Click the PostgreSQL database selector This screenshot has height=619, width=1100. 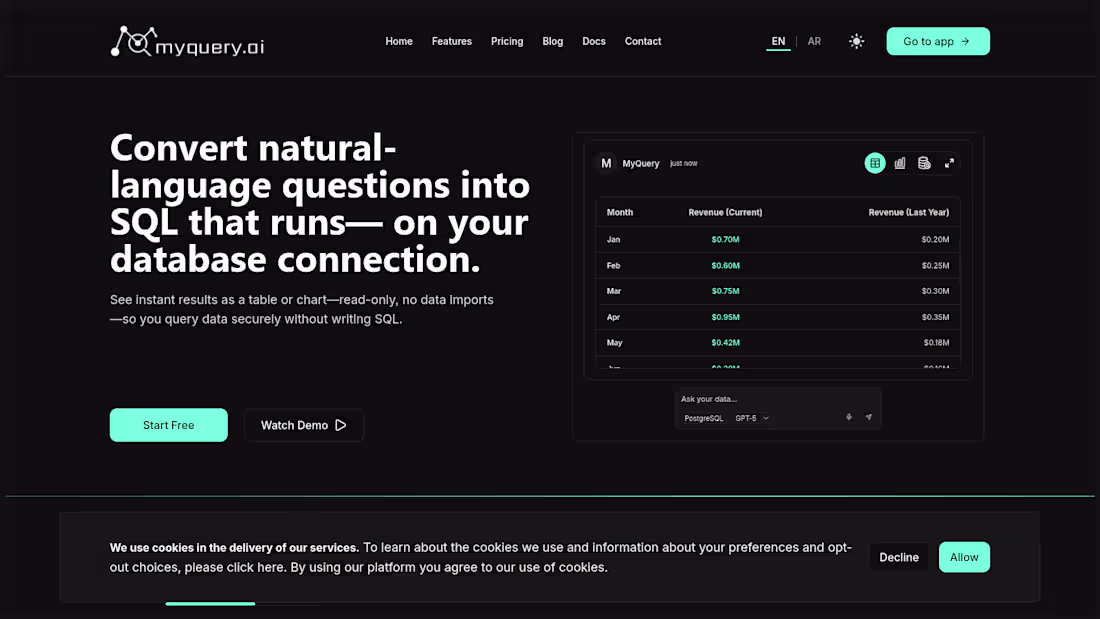[704, 418]
